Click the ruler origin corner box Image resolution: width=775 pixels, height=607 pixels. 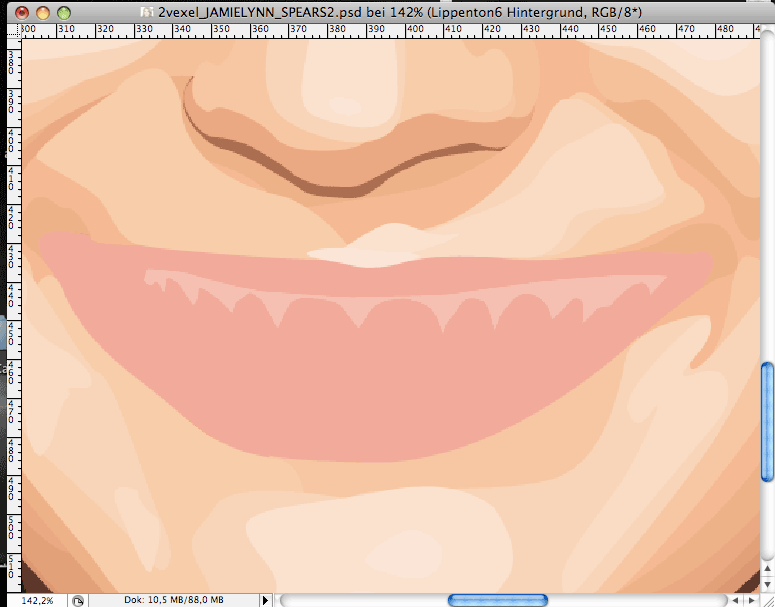[14, 31]
